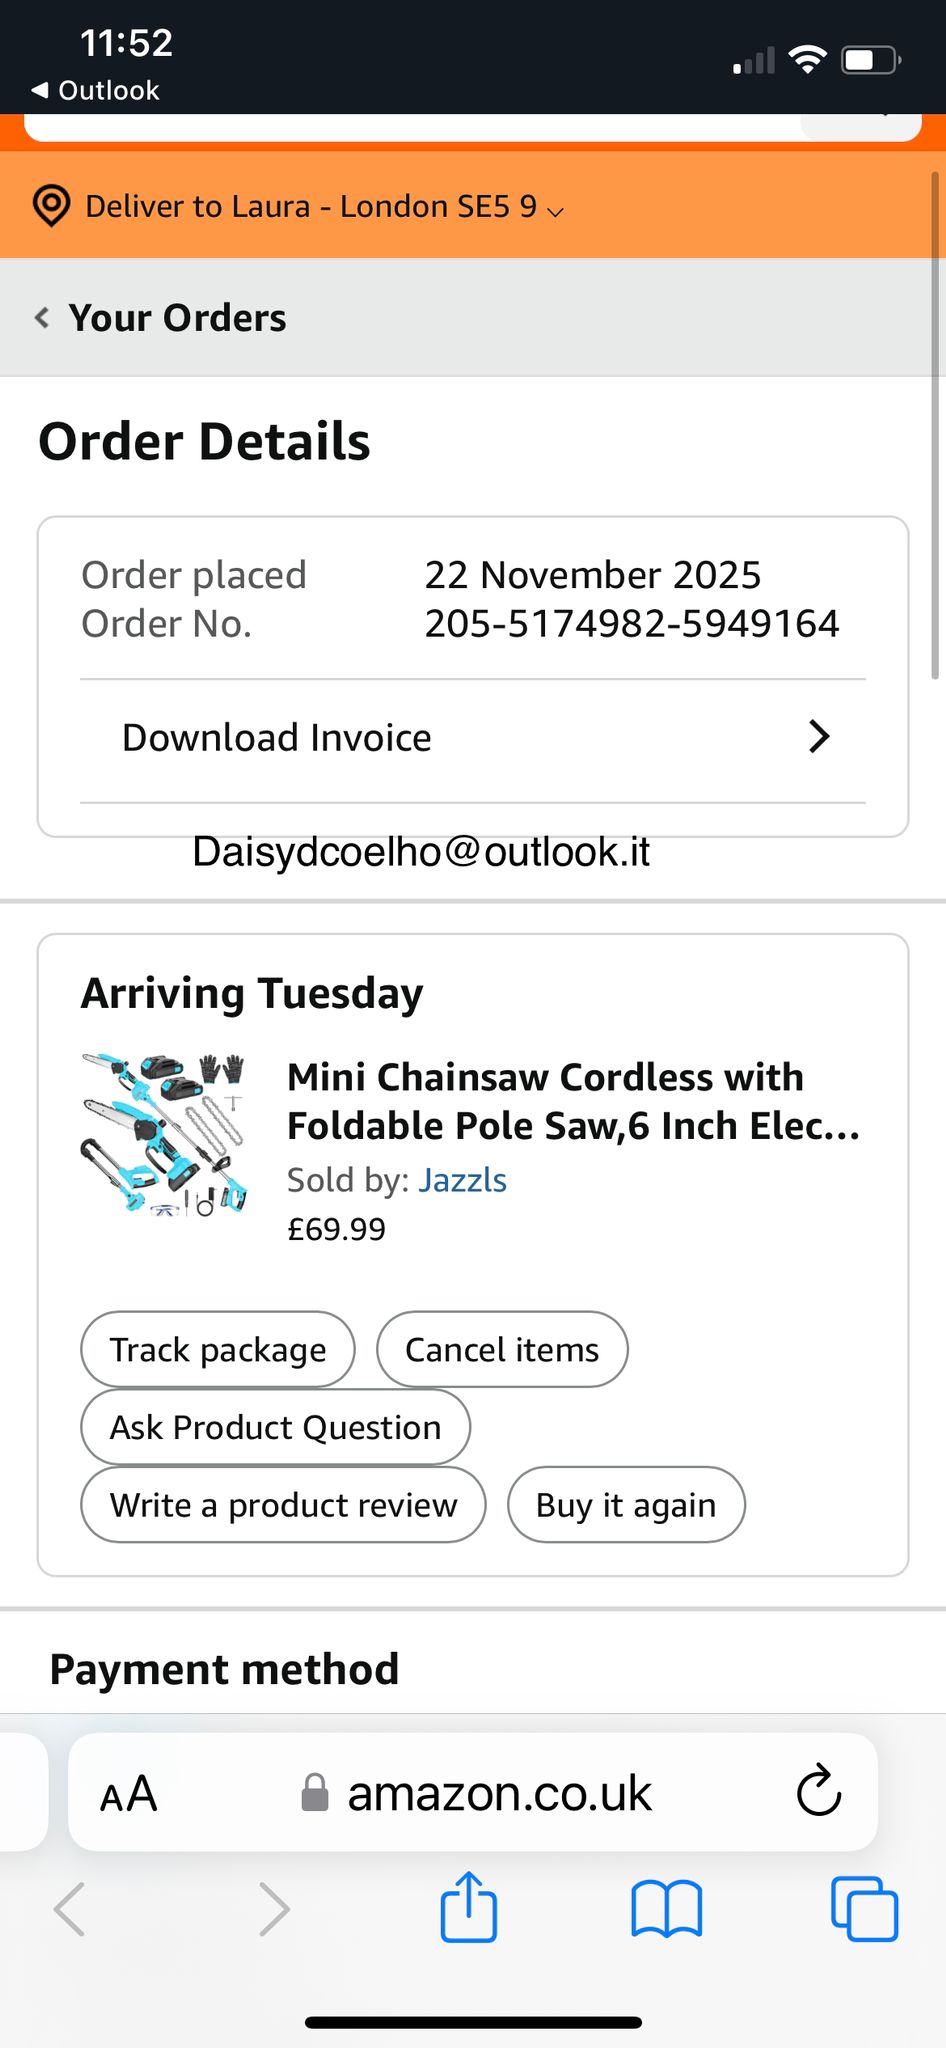Open AA reader and text size menu

[129, 1794]
